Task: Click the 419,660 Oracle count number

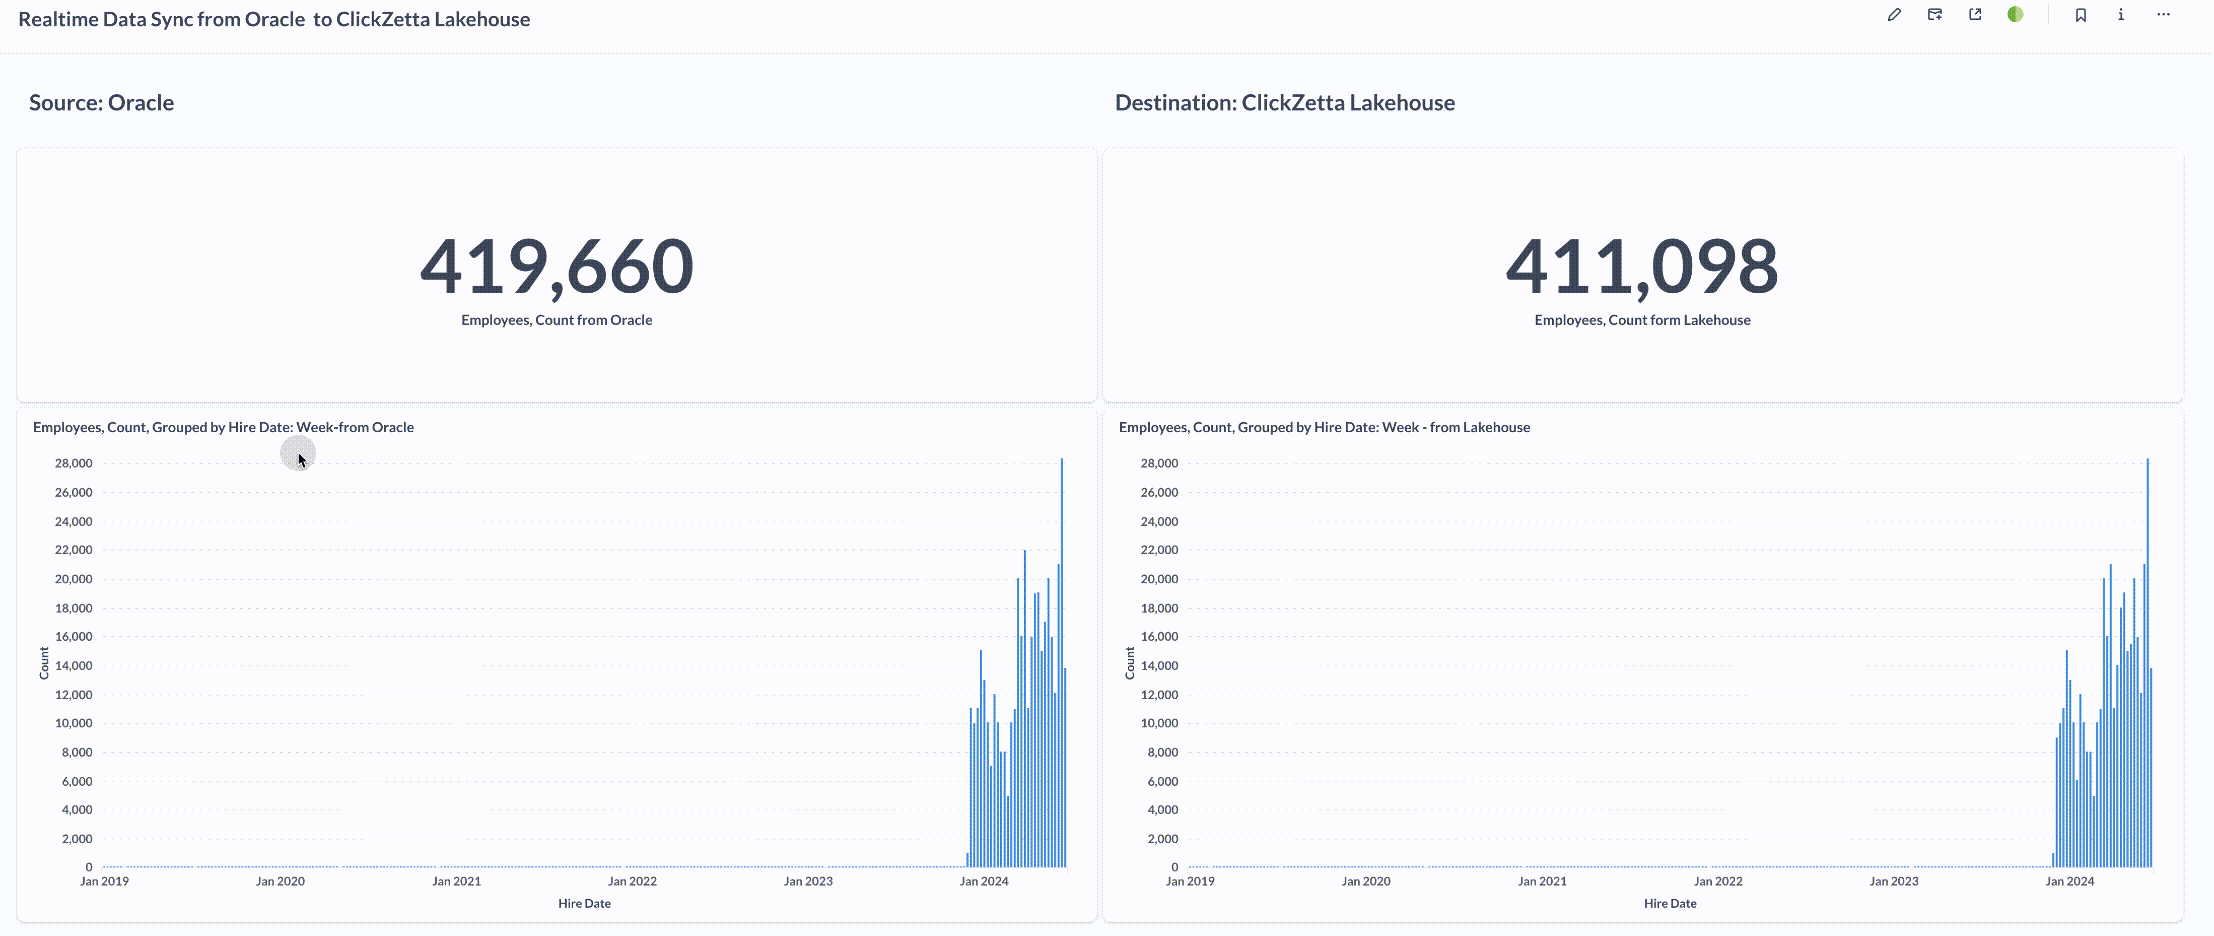Action: click(556, 267)
